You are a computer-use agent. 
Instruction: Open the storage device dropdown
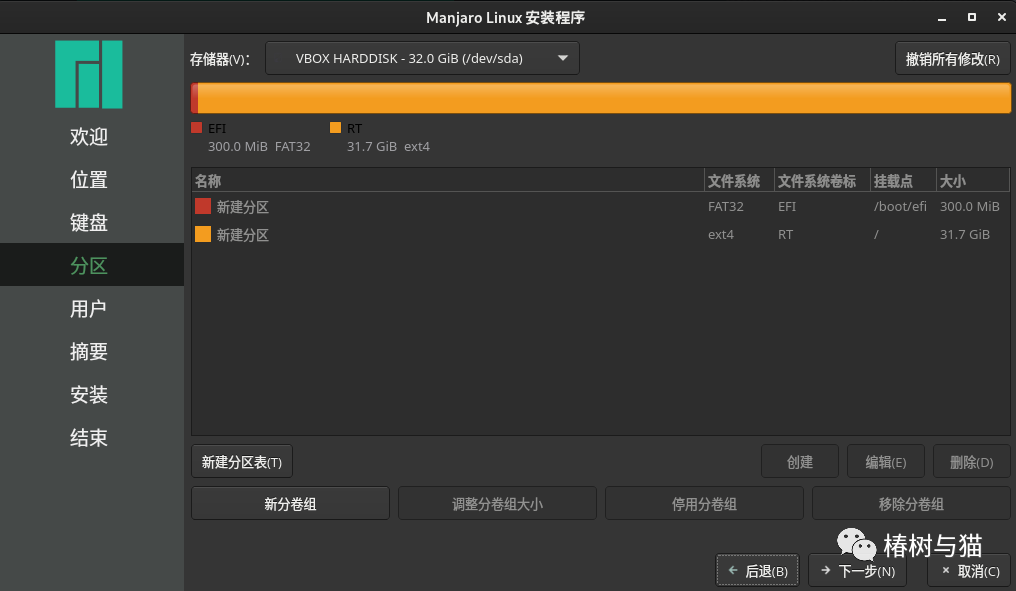[422, 58]
